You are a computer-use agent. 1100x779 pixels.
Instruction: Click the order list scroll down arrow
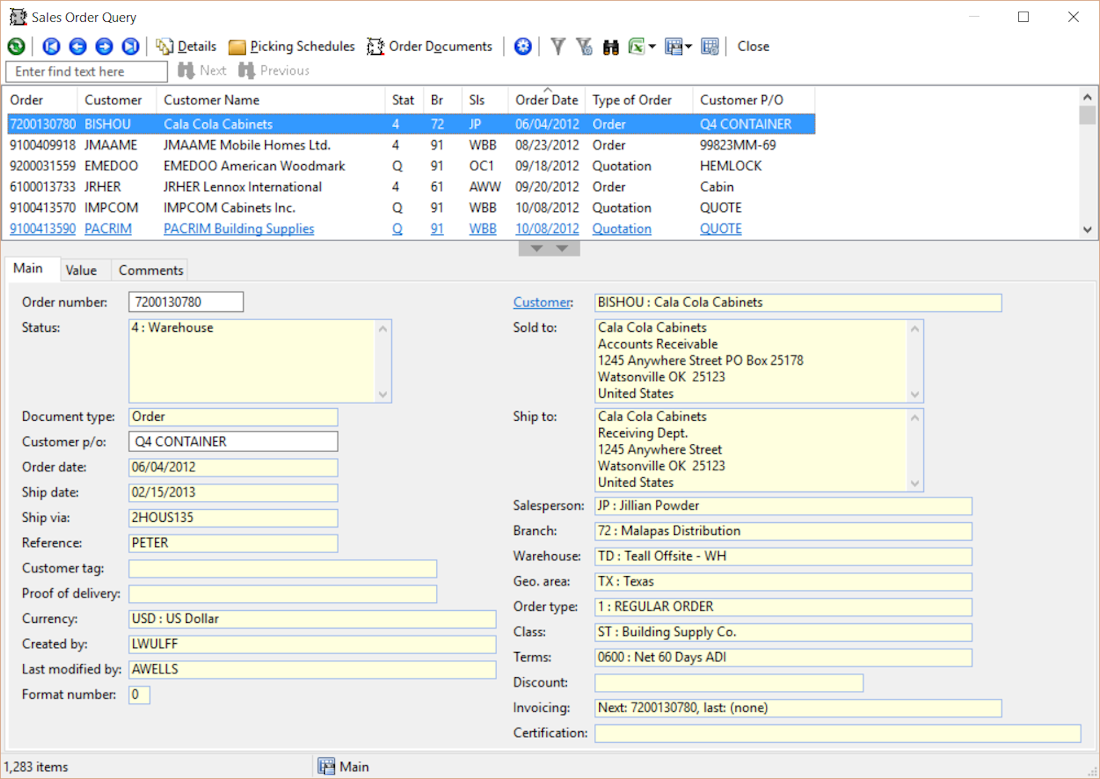(x=1087, y=229)
